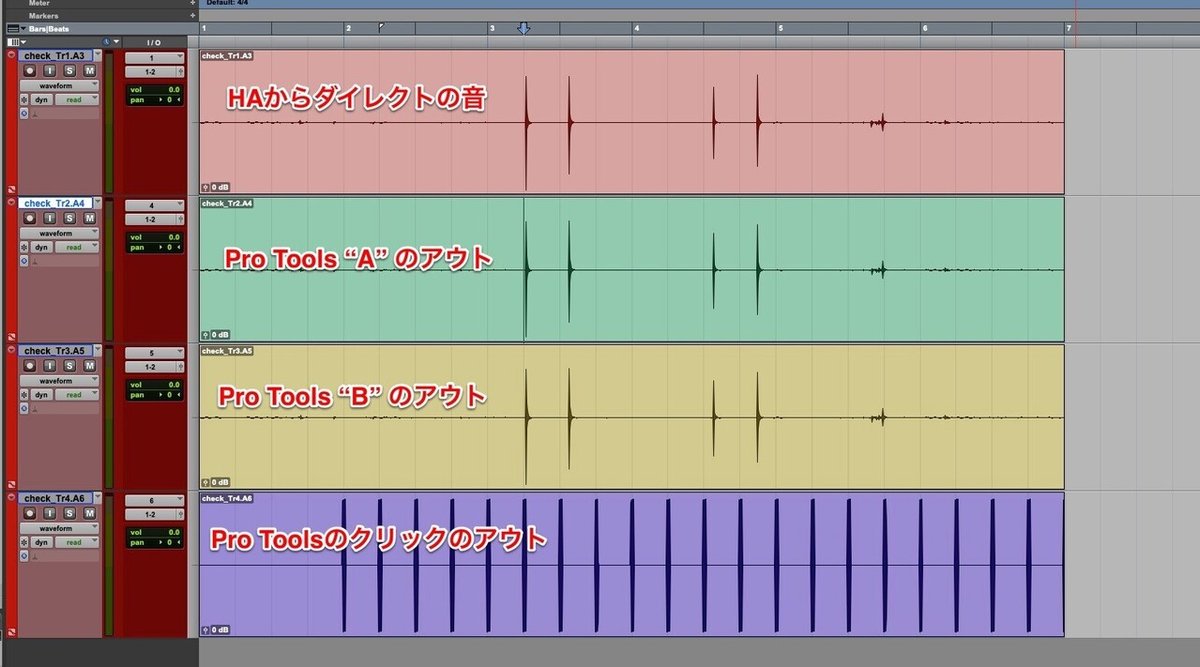Record-enable track check_Tr2.A4
Screen dimensions: 1200x667
click(x=30, y=217)
